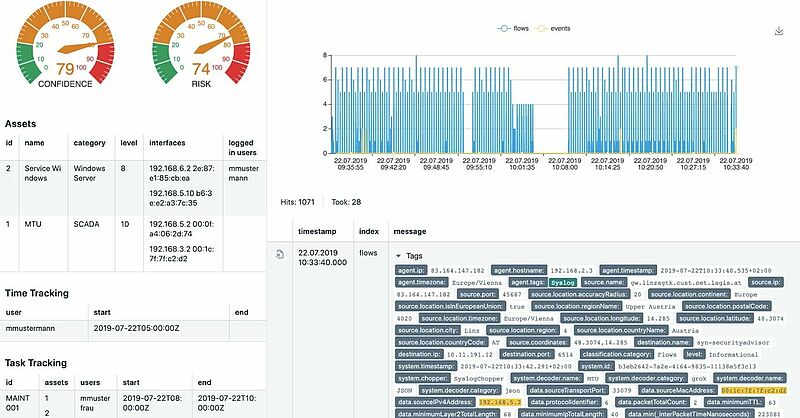
Task: Select the MTU asset name
Action: coord(33,224)
